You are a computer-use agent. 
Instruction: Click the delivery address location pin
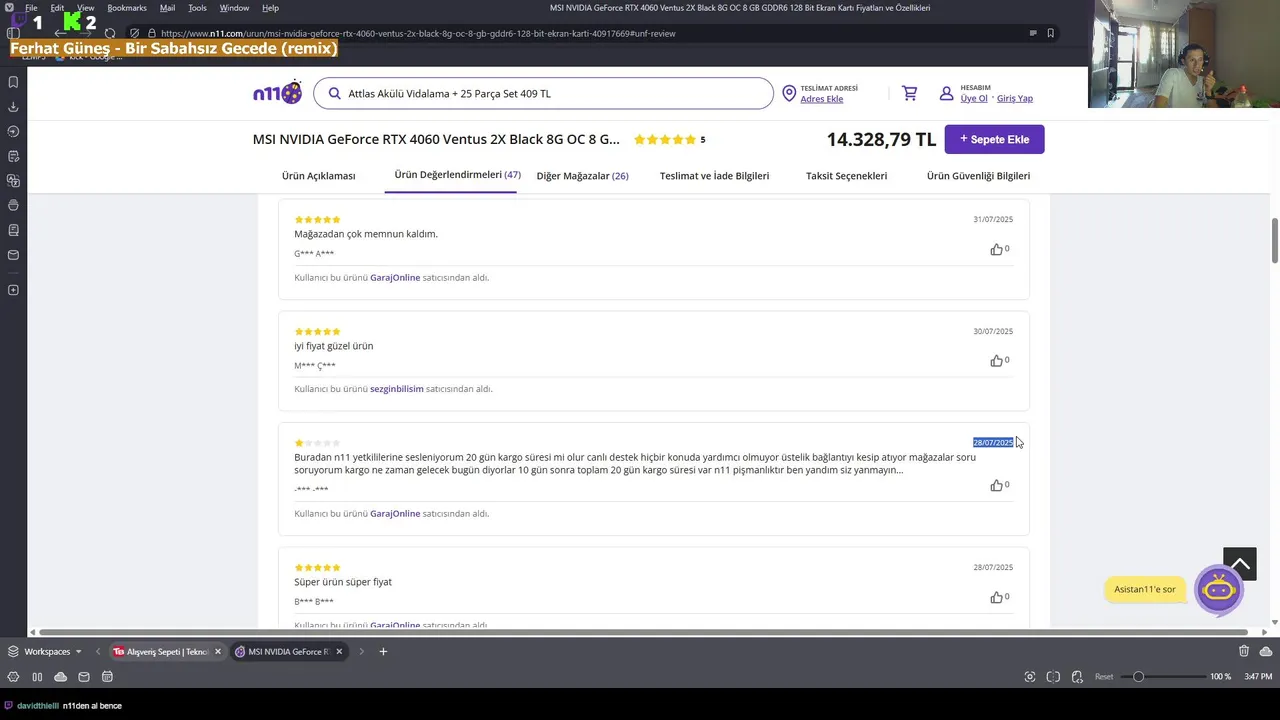[x=789, y=93]
